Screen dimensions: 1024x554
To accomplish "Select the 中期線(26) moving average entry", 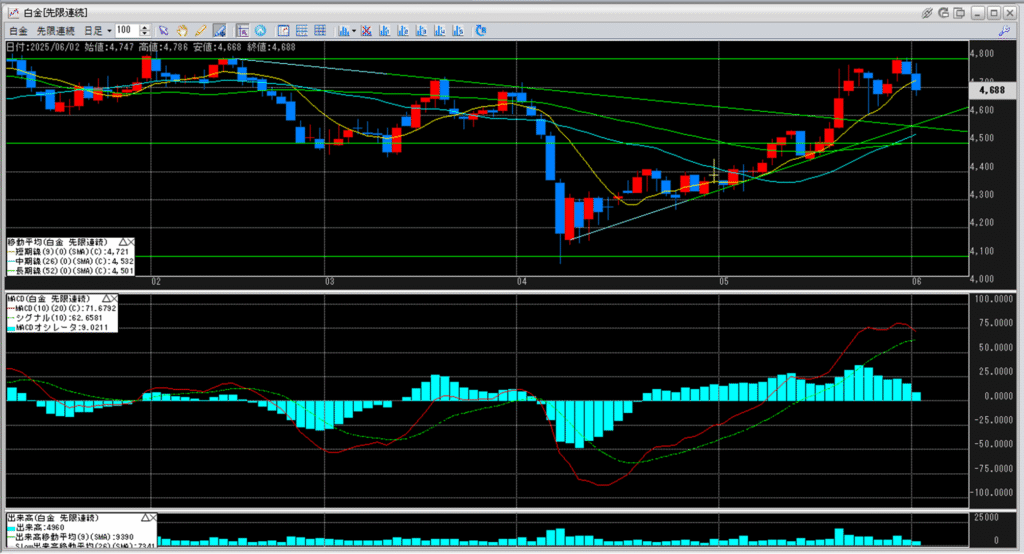I will click(x=71, y=261).
